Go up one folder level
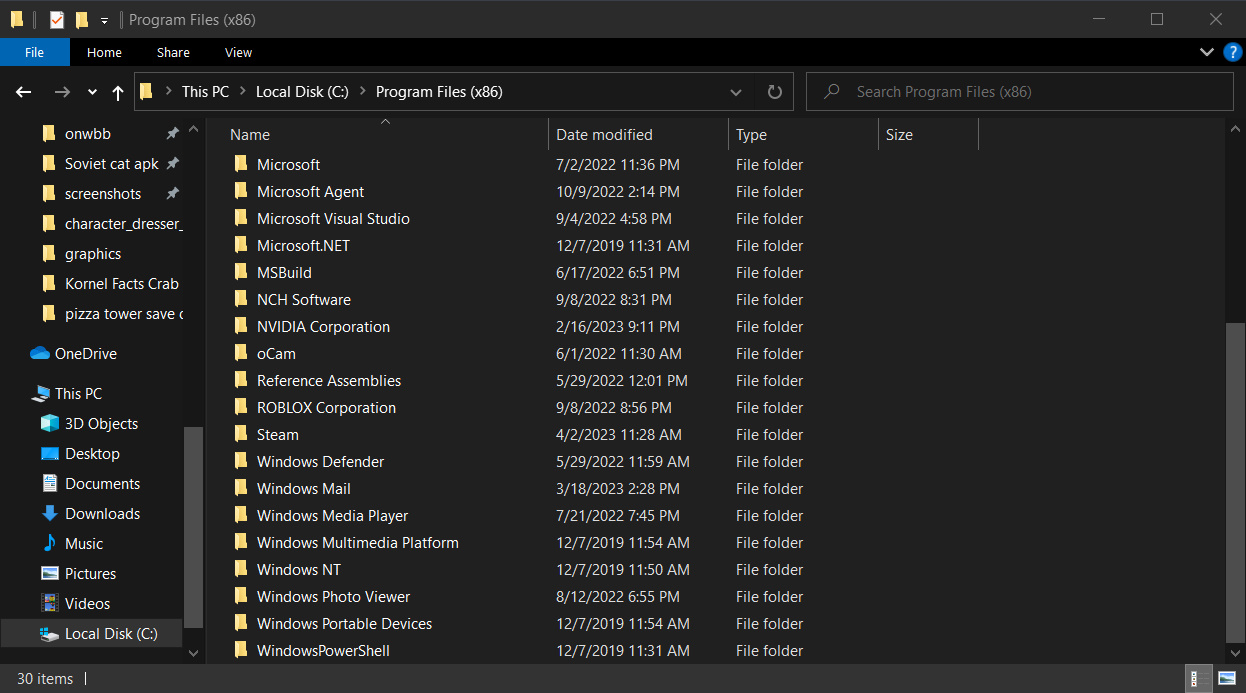The image size is (1246, 693). pyautogui.click(x=118, y=92)
